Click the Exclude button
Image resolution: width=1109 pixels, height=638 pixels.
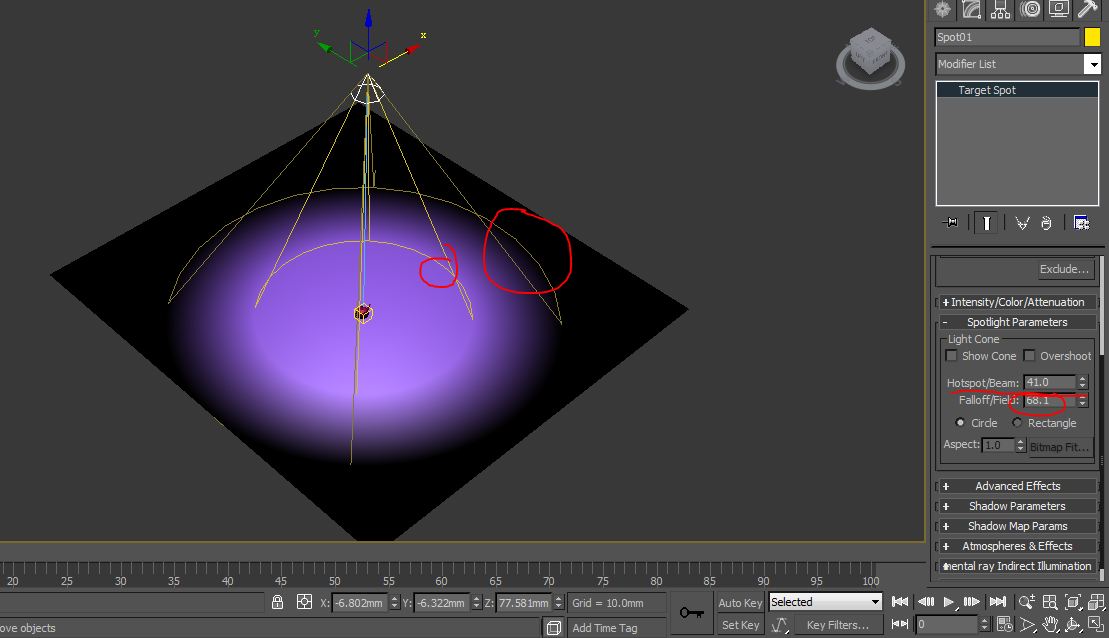pyautogui.click(x=1063, y=268)
